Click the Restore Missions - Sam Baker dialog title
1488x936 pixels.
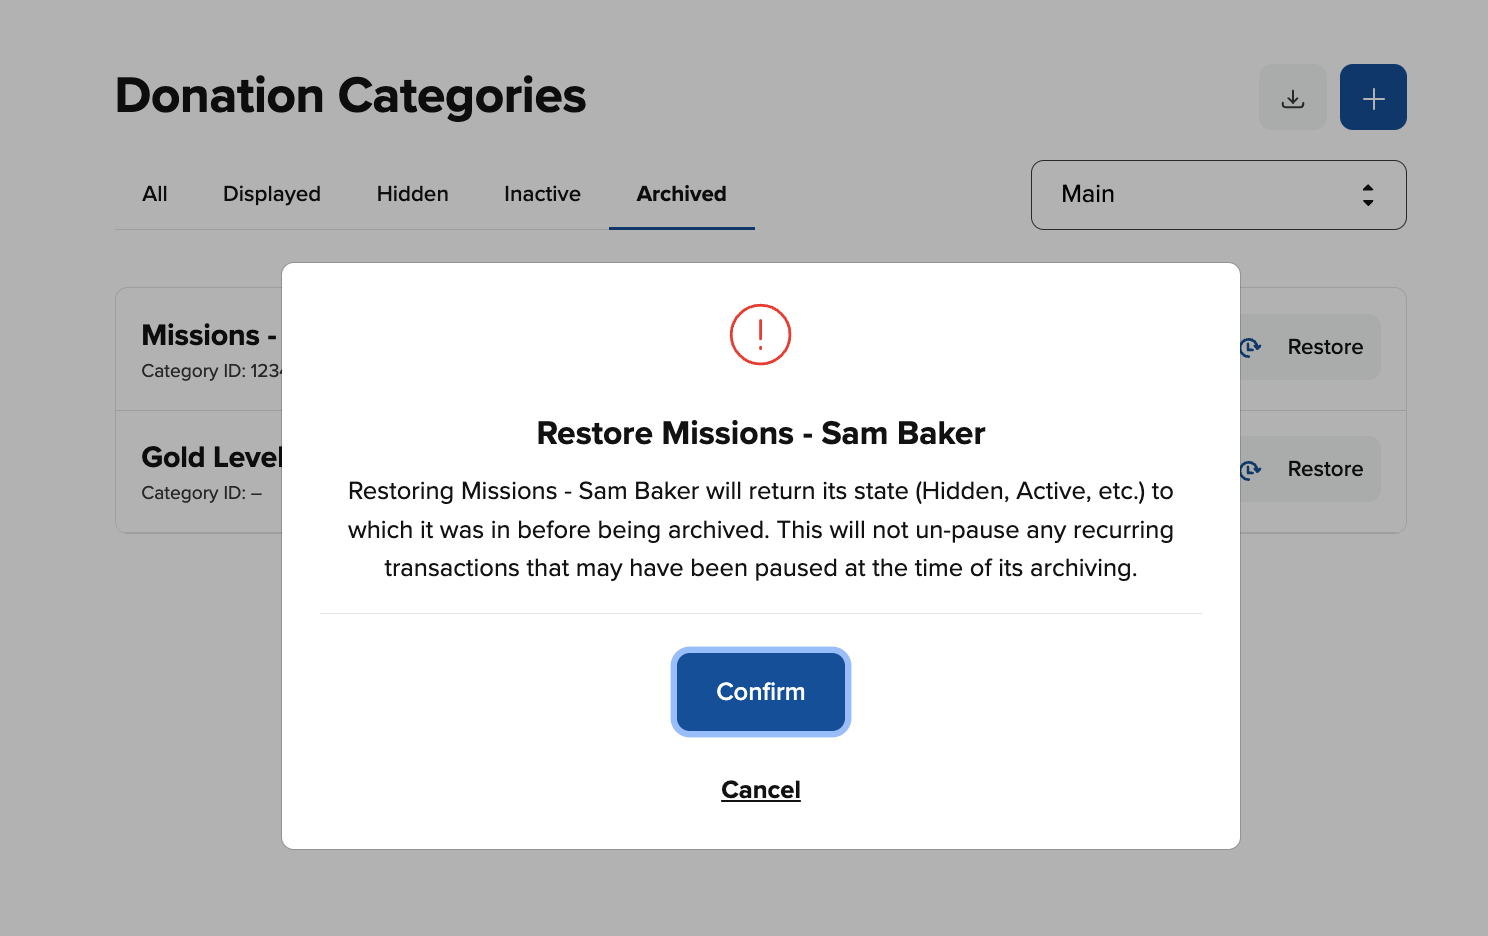760,433
